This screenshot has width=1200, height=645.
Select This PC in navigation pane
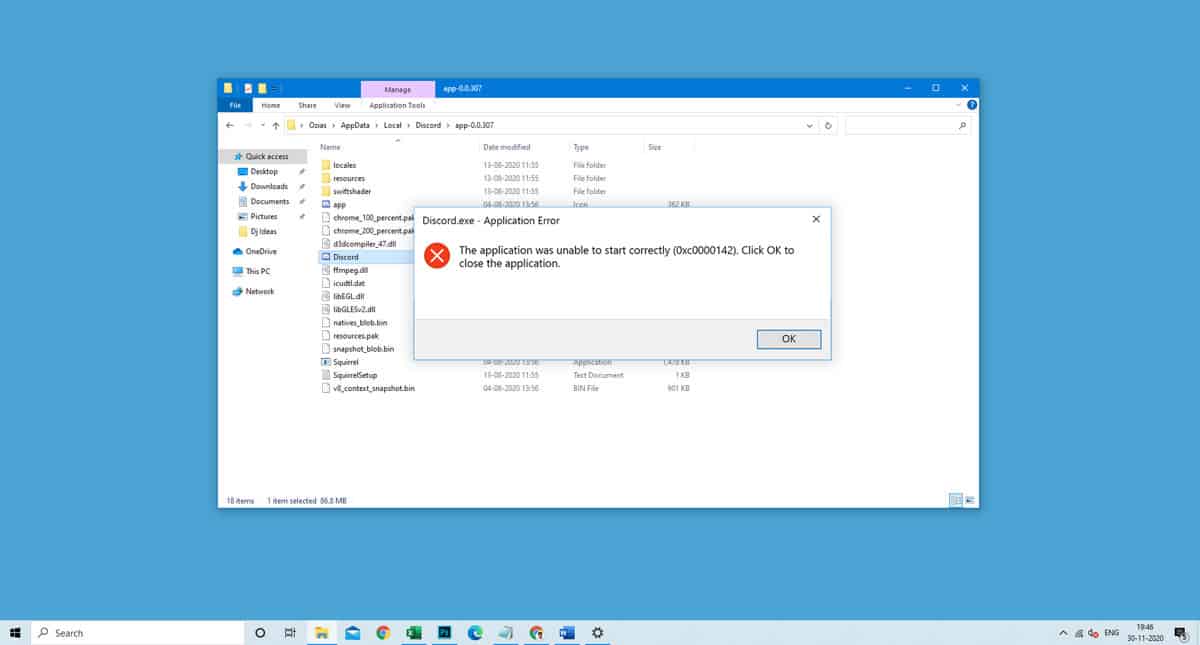point(251,272)
